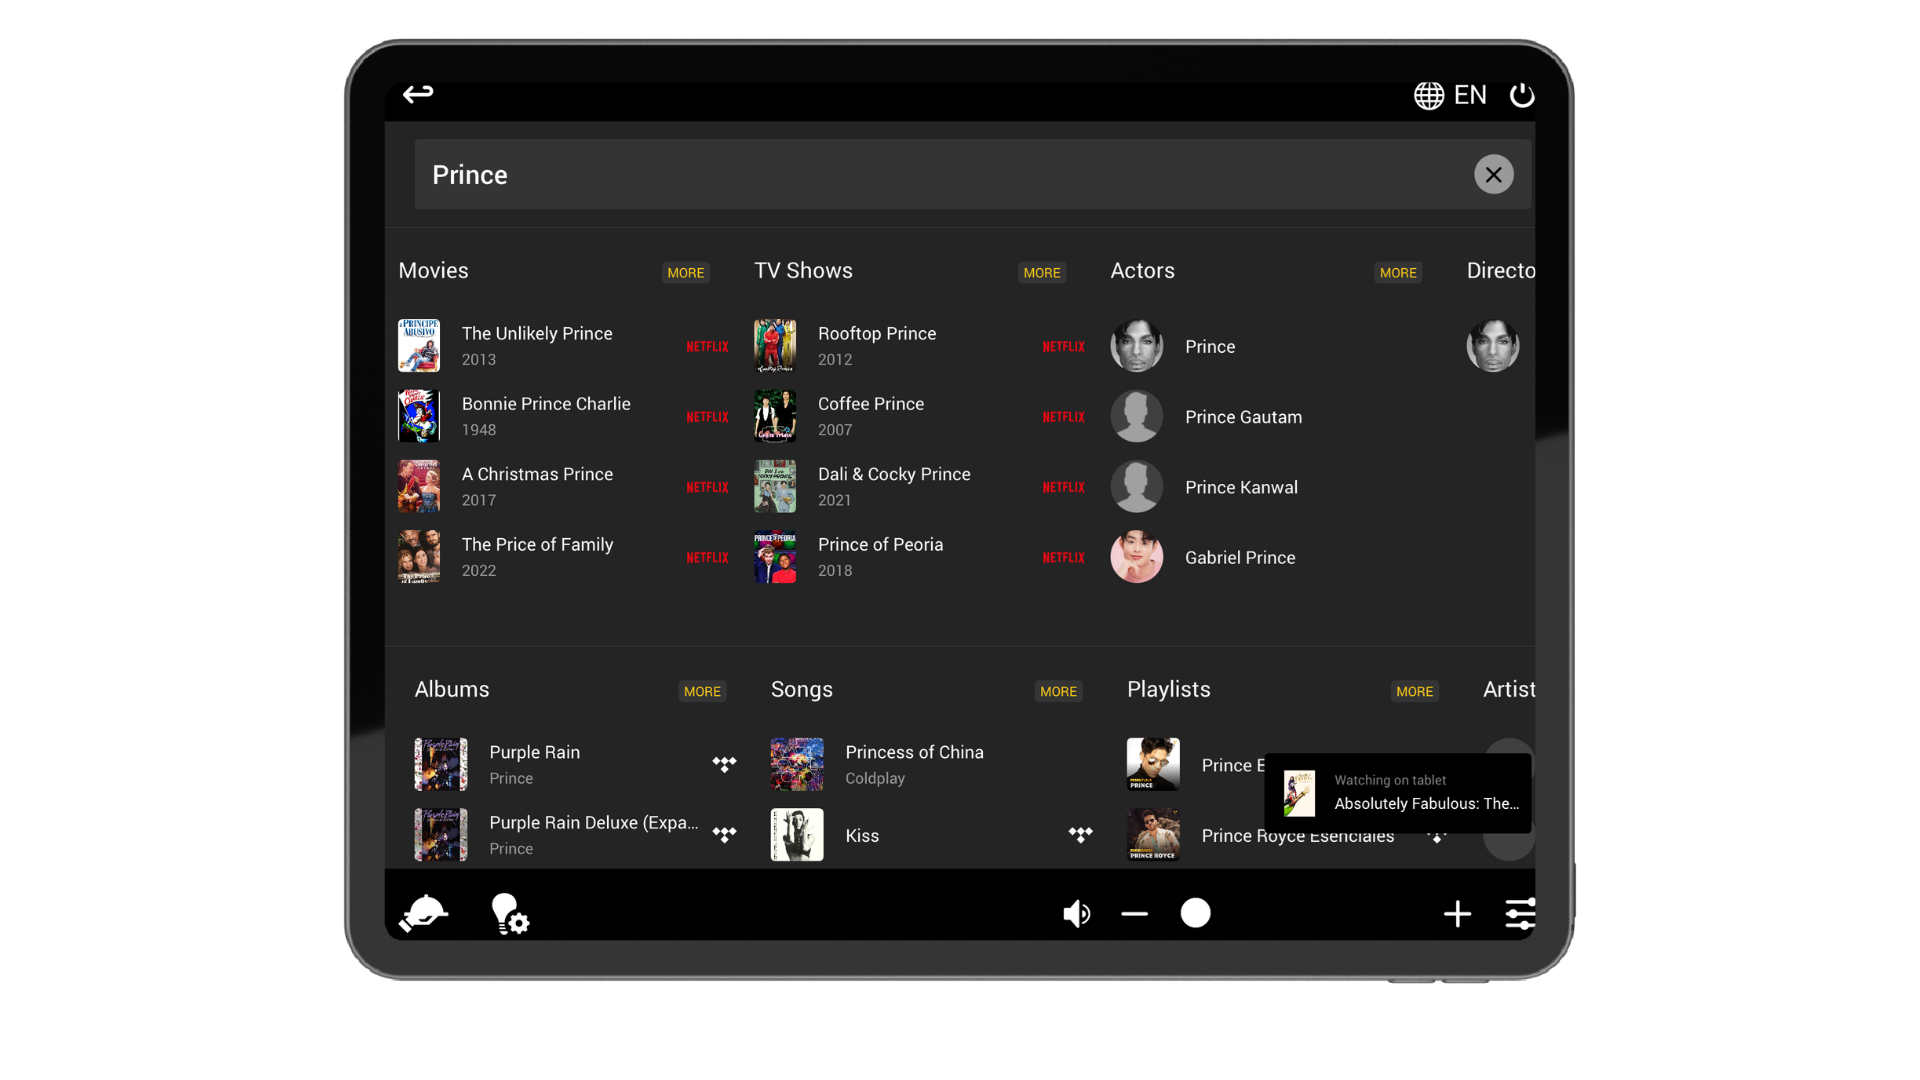Open The Unlikely Prince poster thumbnail
This screenshot has width=1920, height=1080.
click(x=419, y=346)
